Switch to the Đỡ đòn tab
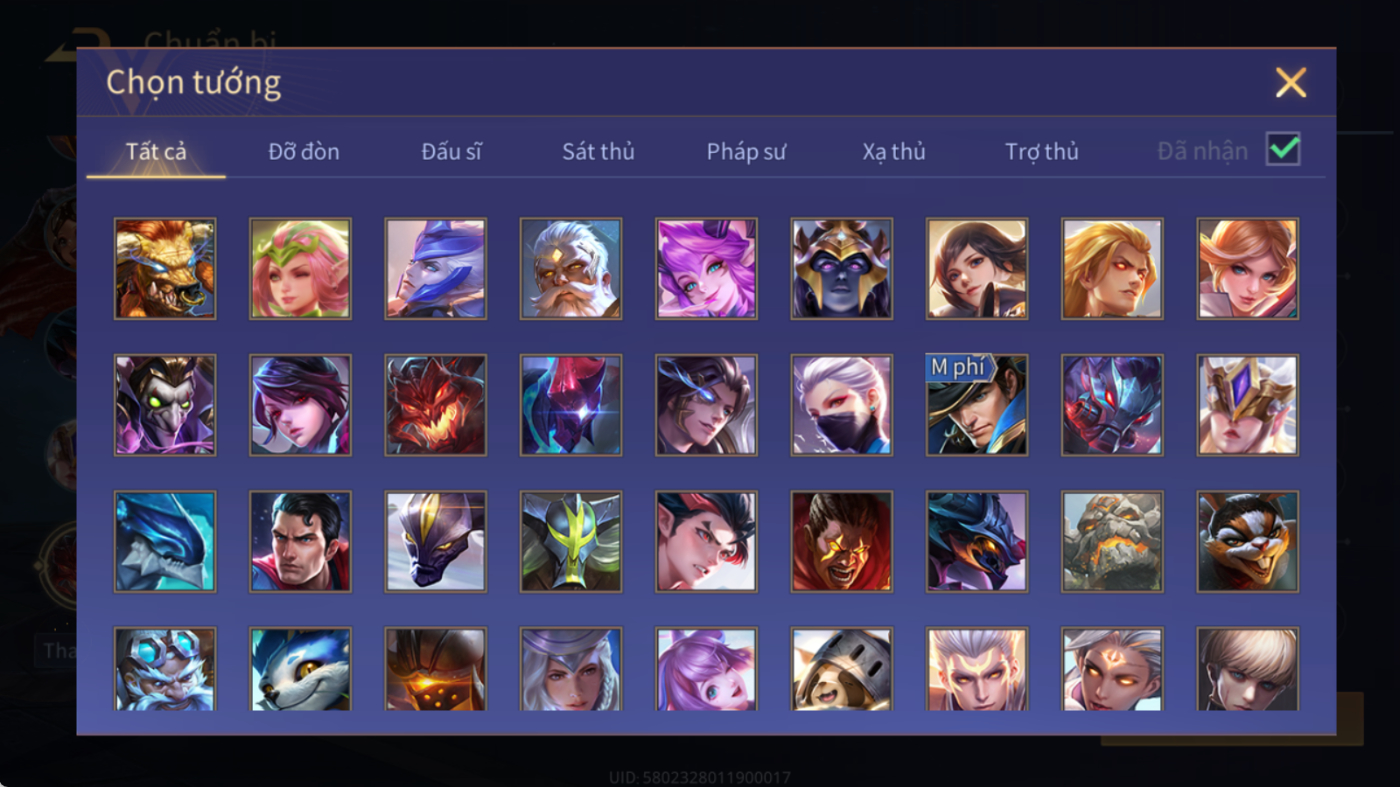This screenshot has width=1400, height=787. (x=304, y=151)
